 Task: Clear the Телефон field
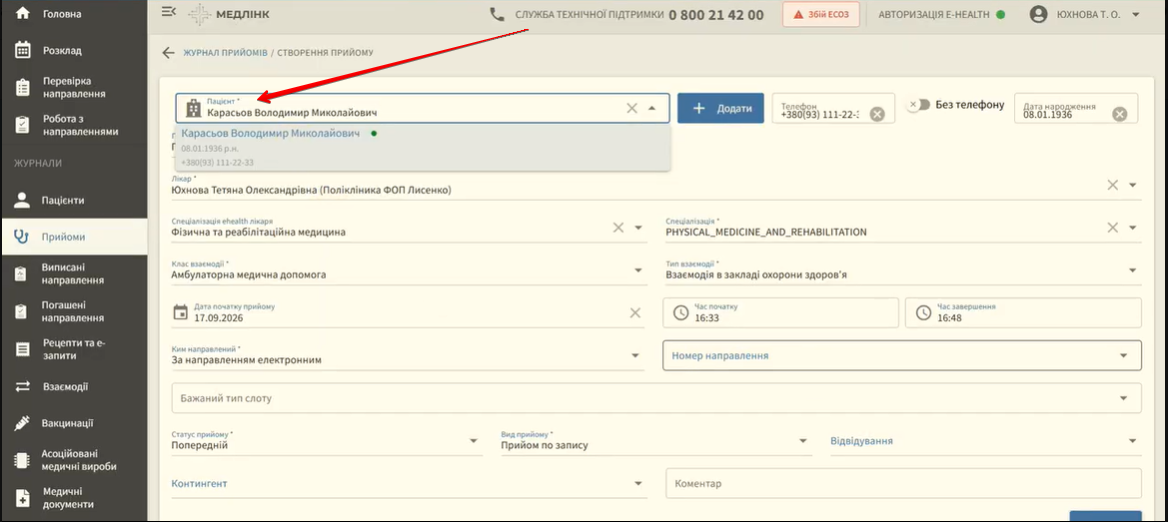tap(877, 114)
